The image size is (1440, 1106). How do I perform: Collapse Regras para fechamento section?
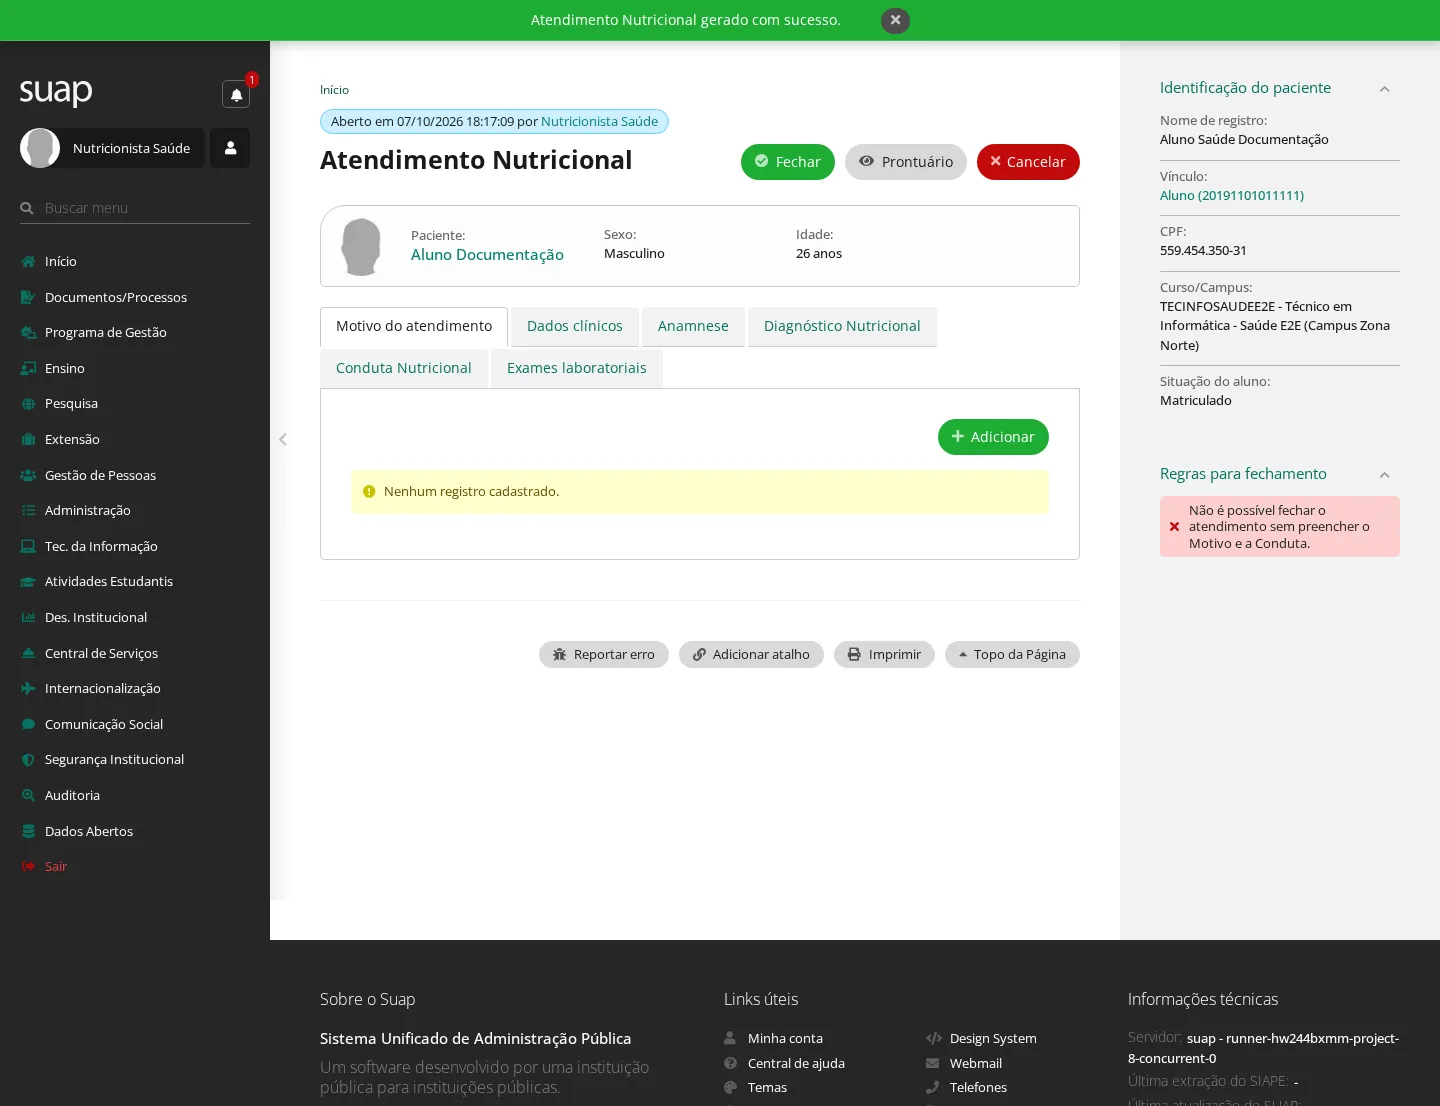click(x=1384, y=475)
